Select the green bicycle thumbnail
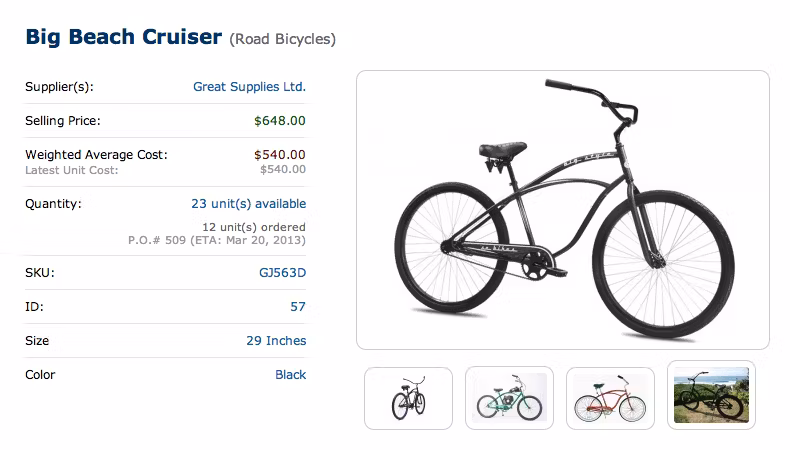Viewport: 790px width, 450px height. point(509,398)
